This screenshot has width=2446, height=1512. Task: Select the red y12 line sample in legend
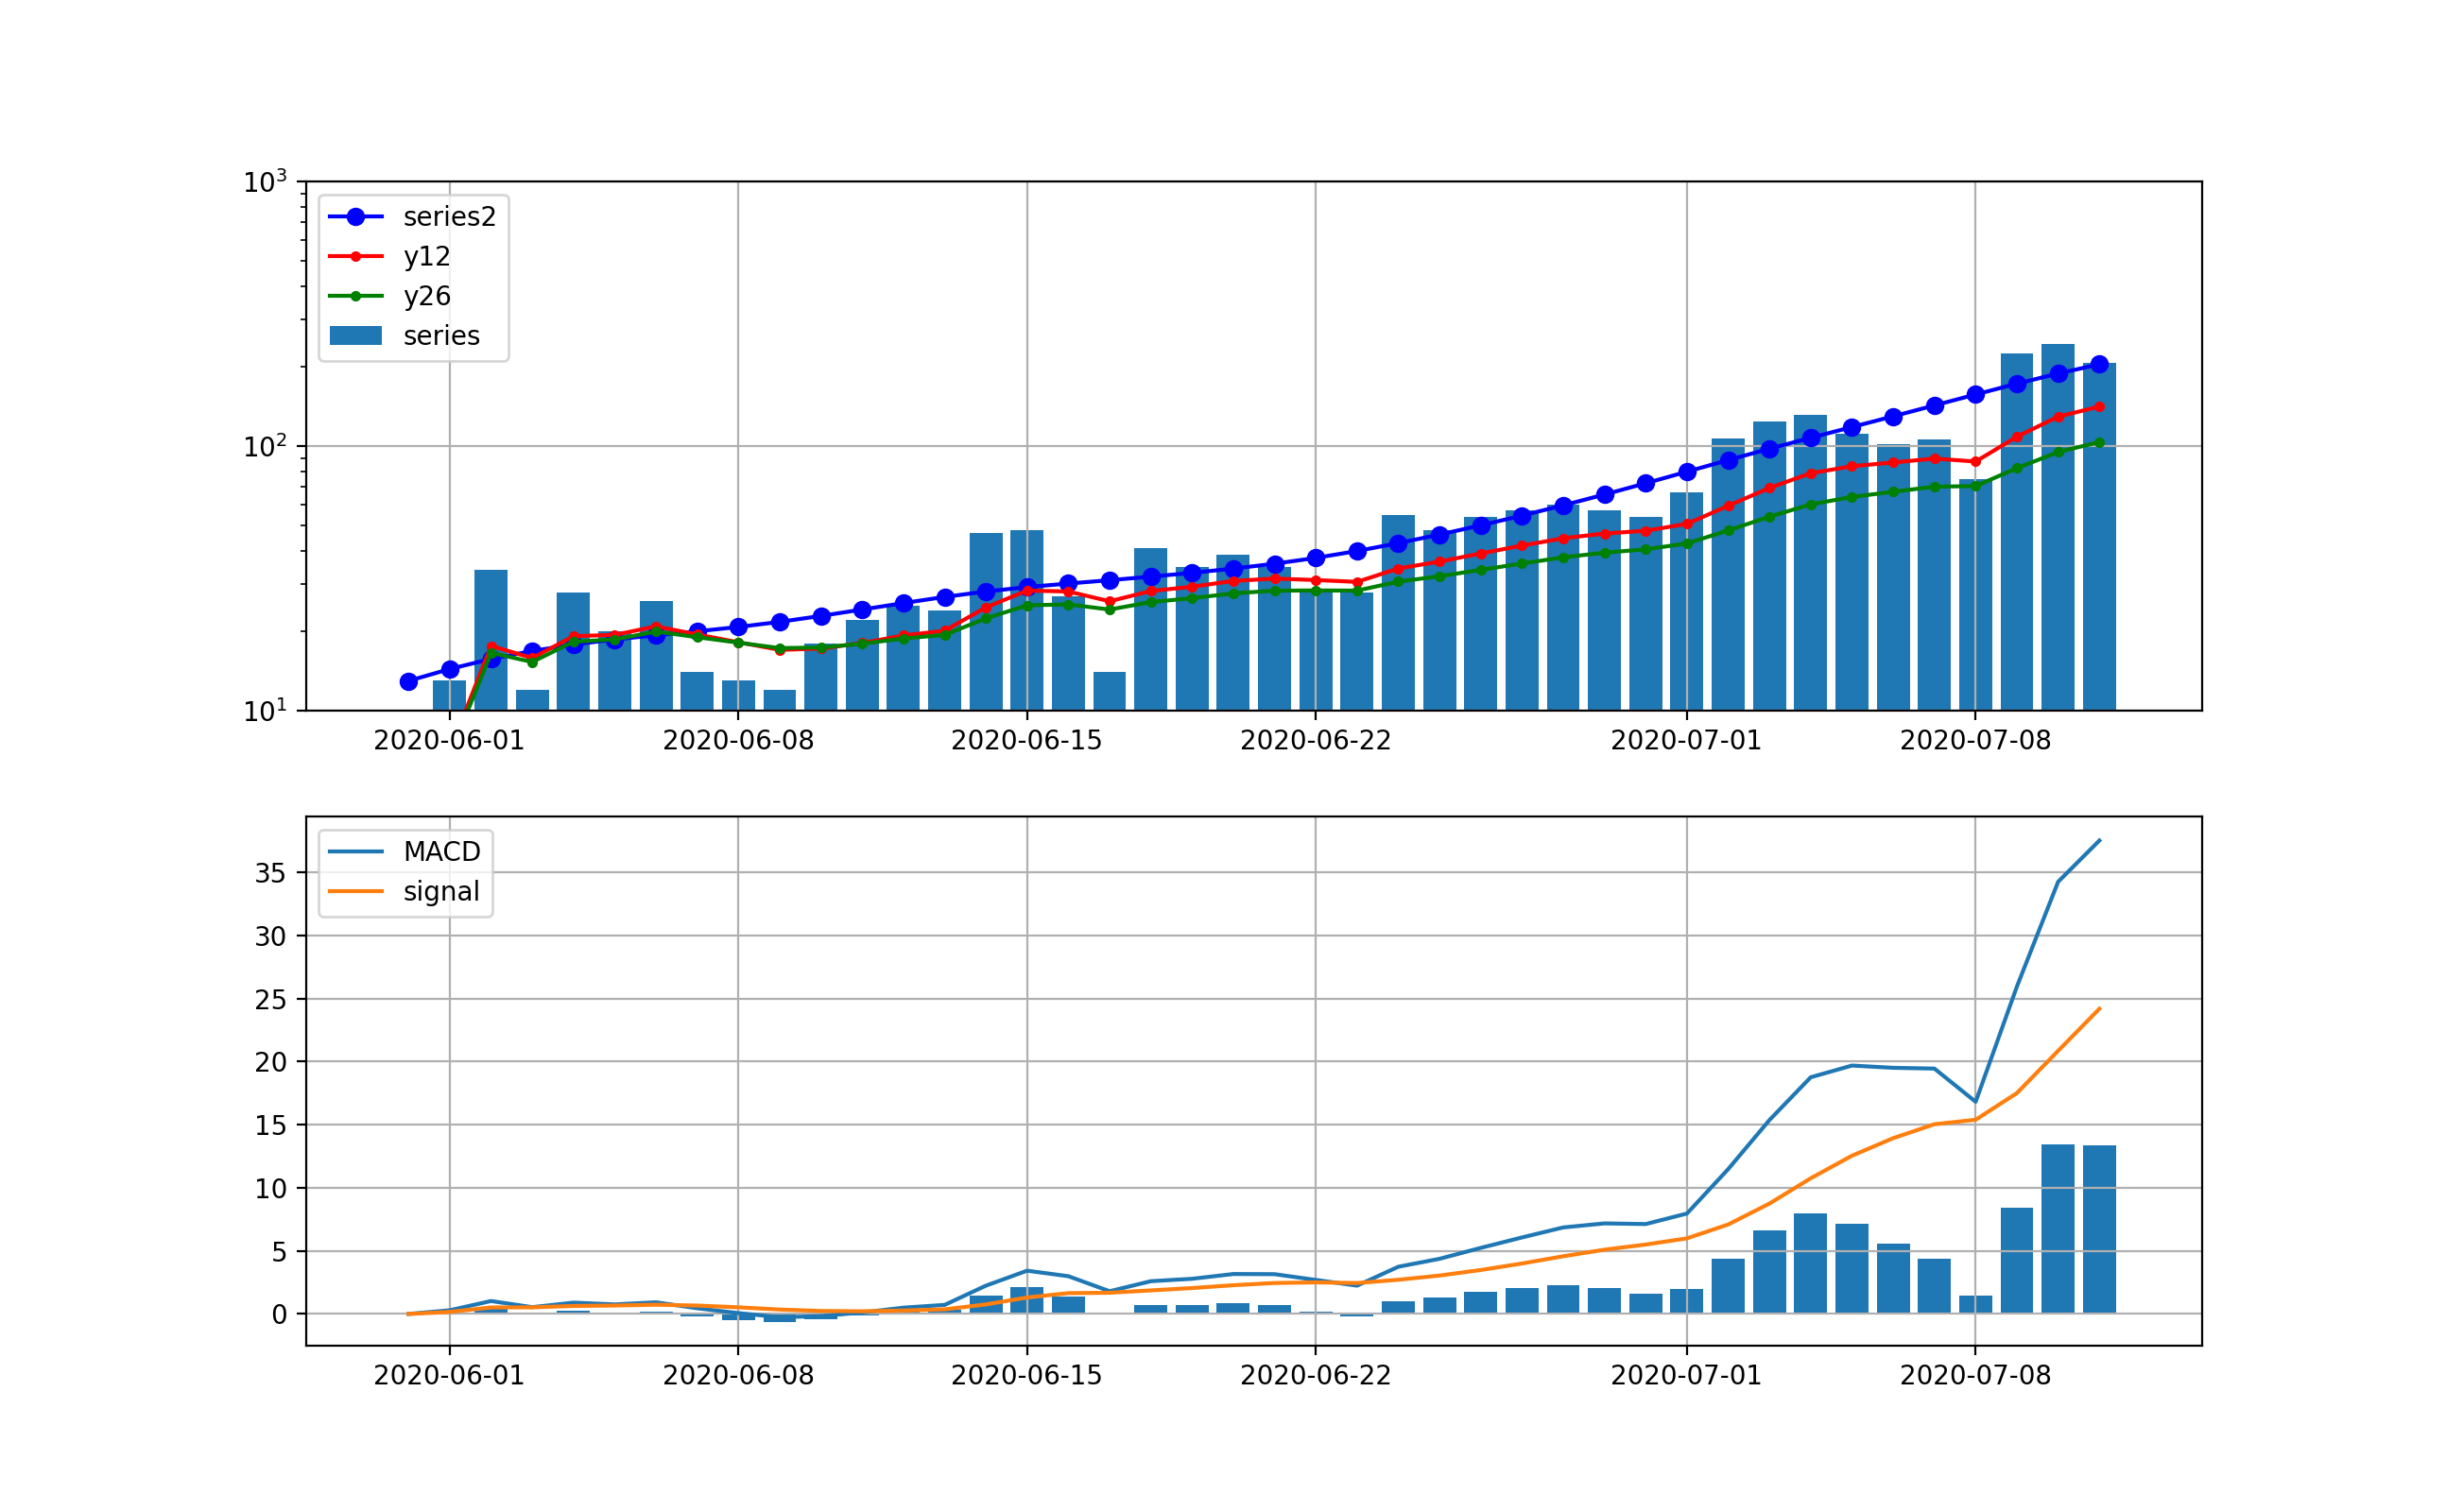click(x=357, y=257)
